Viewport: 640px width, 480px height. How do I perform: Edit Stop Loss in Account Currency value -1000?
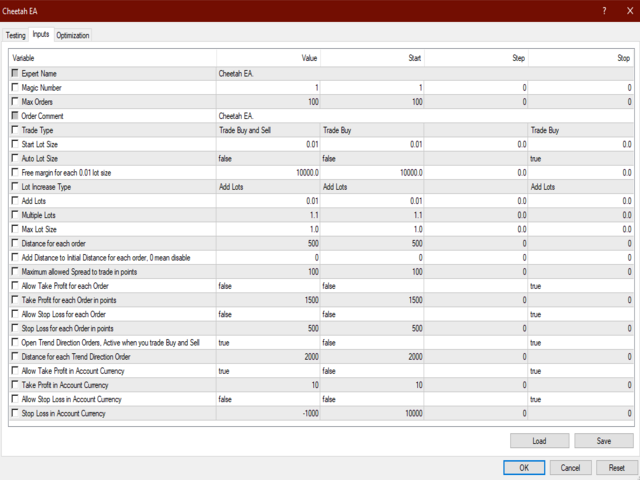tap(268, 413)
